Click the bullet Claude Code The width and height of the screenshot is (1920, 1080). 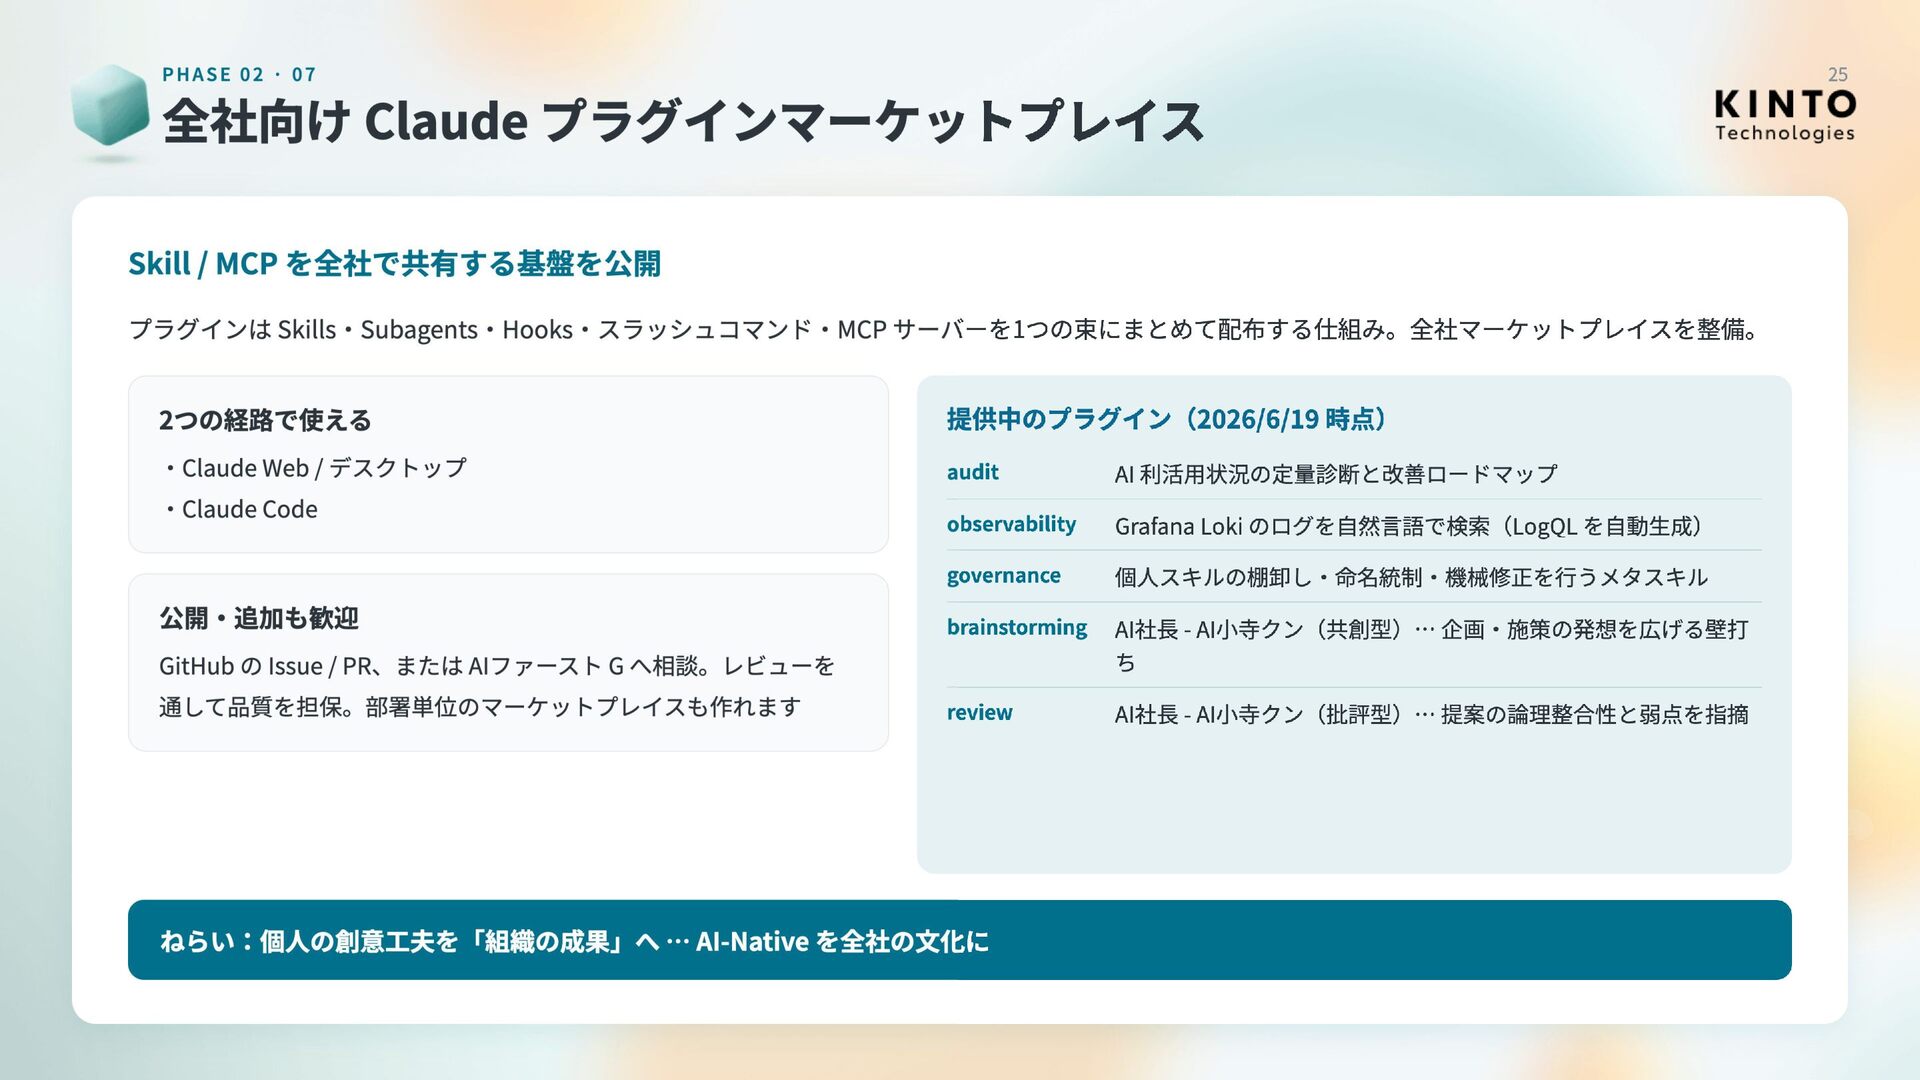[x=240, y=509]
